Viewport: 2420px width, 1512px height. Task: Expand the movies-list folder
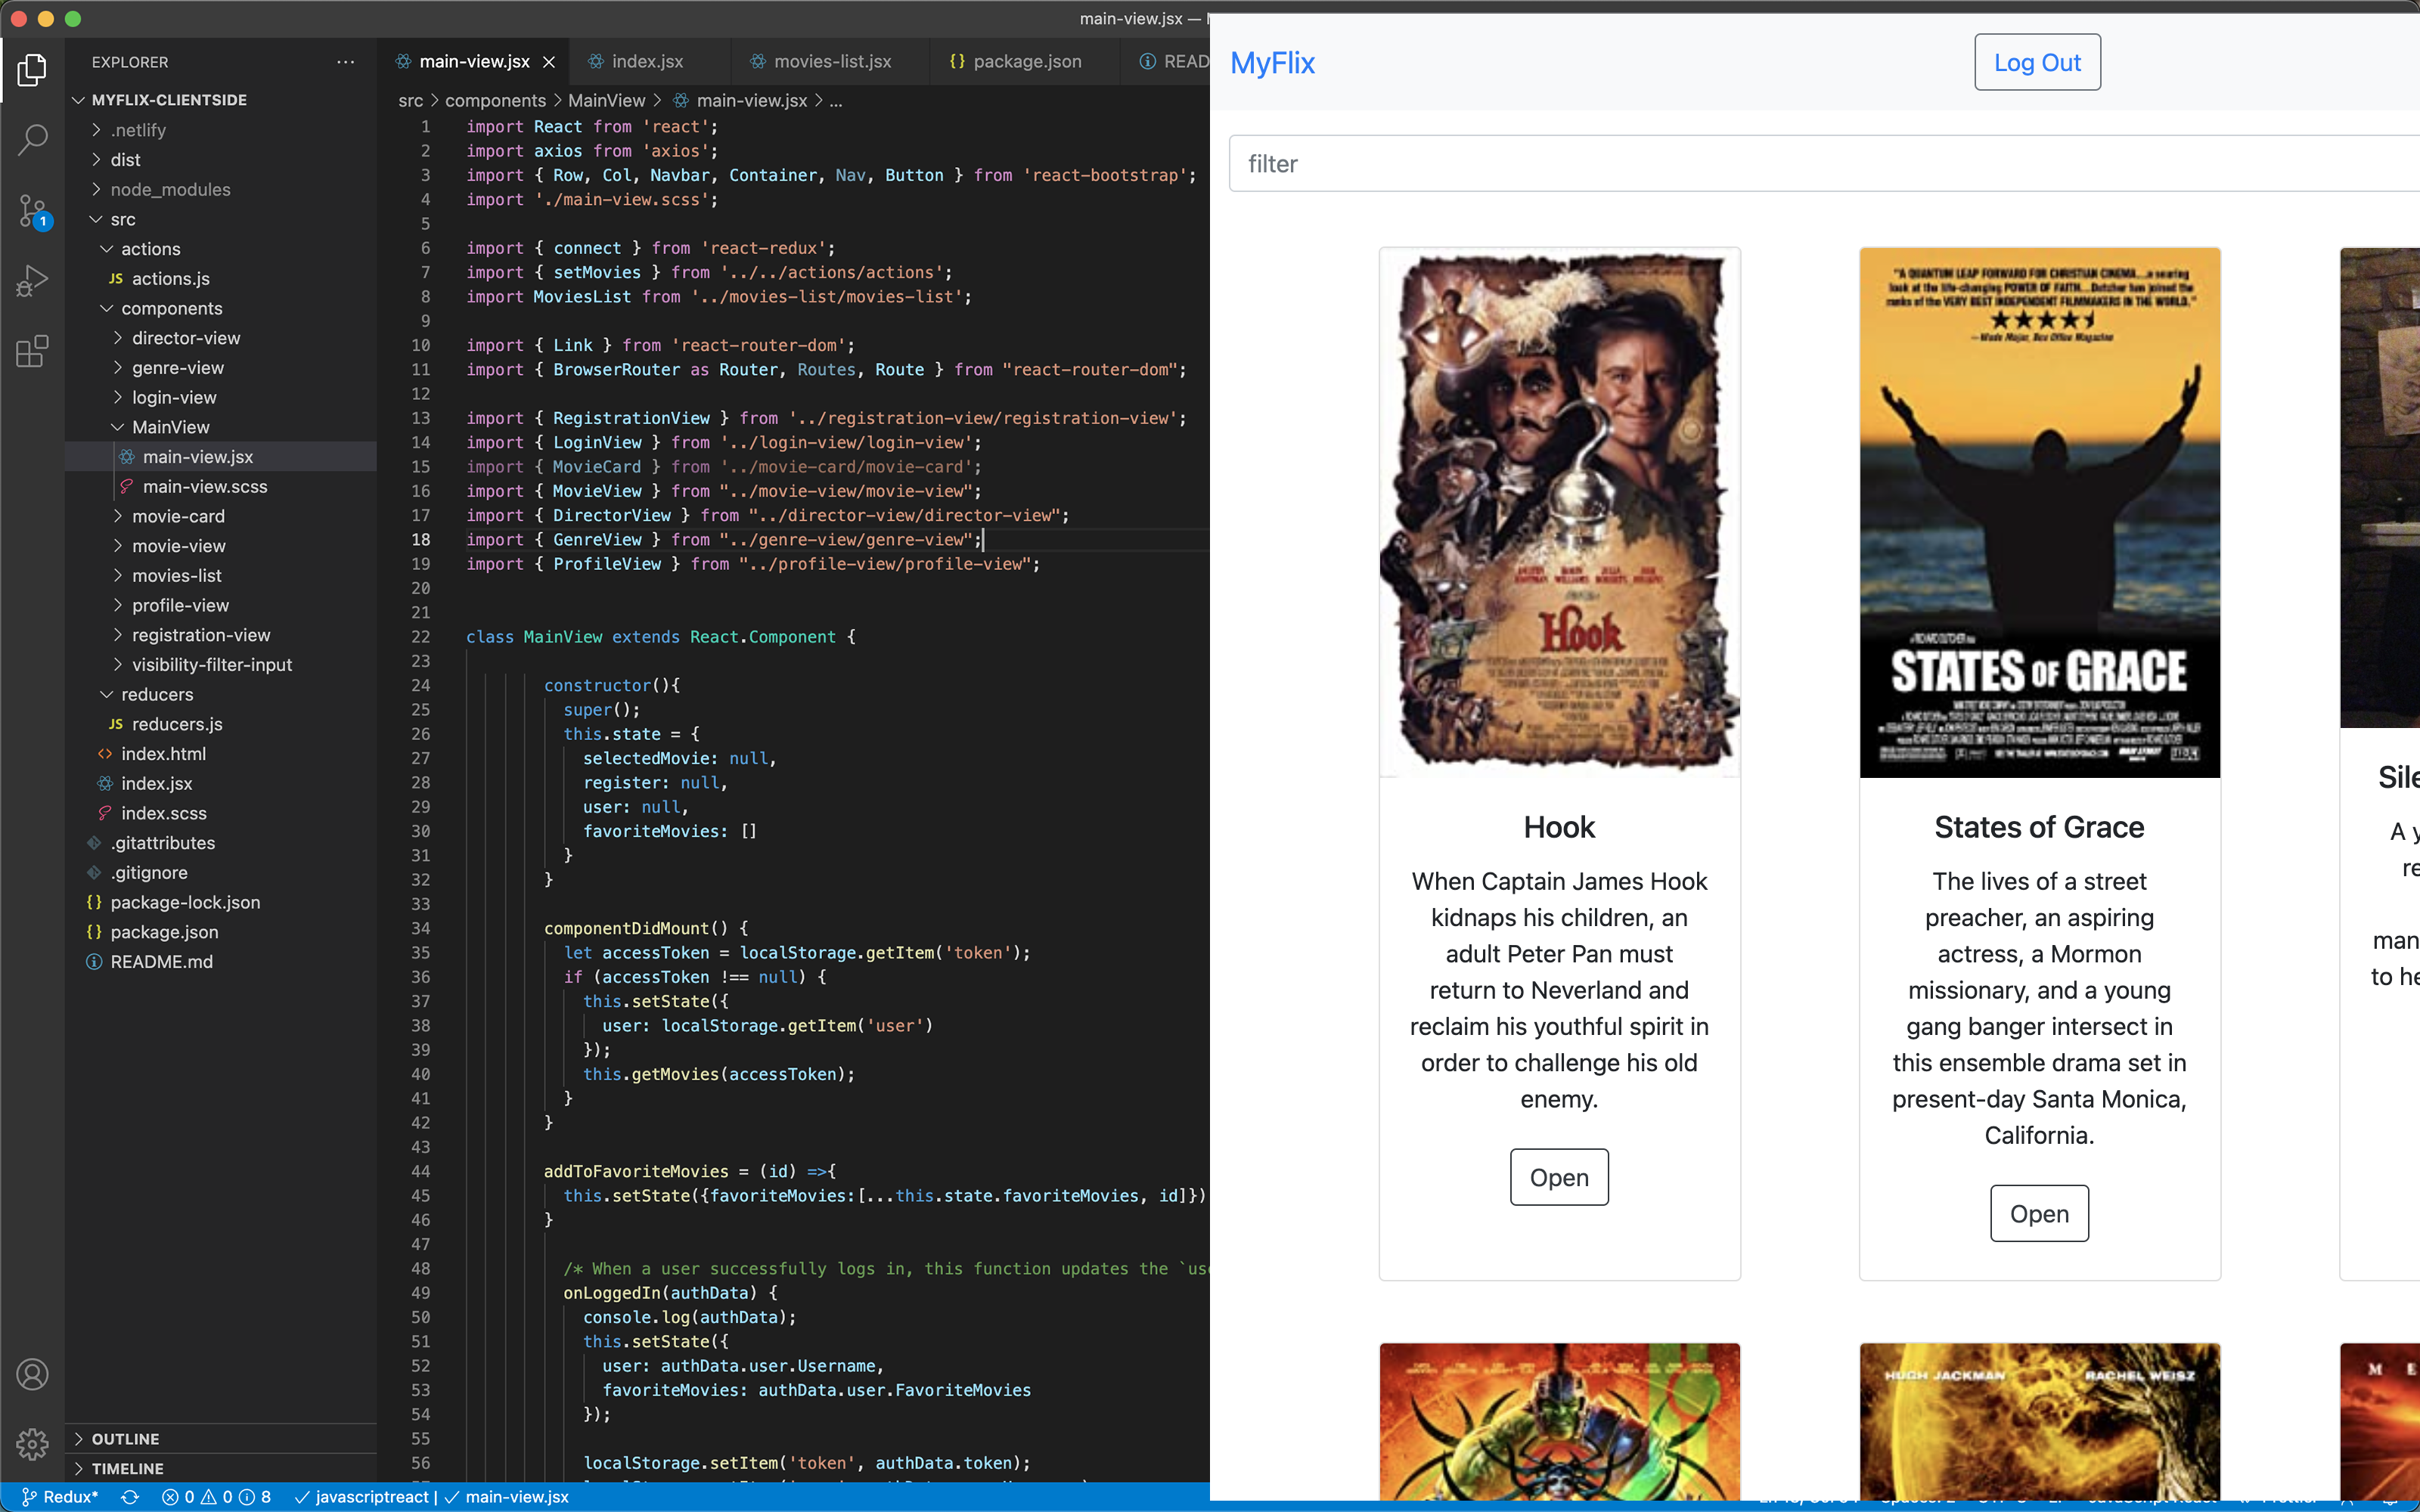[x=118, y=576]
